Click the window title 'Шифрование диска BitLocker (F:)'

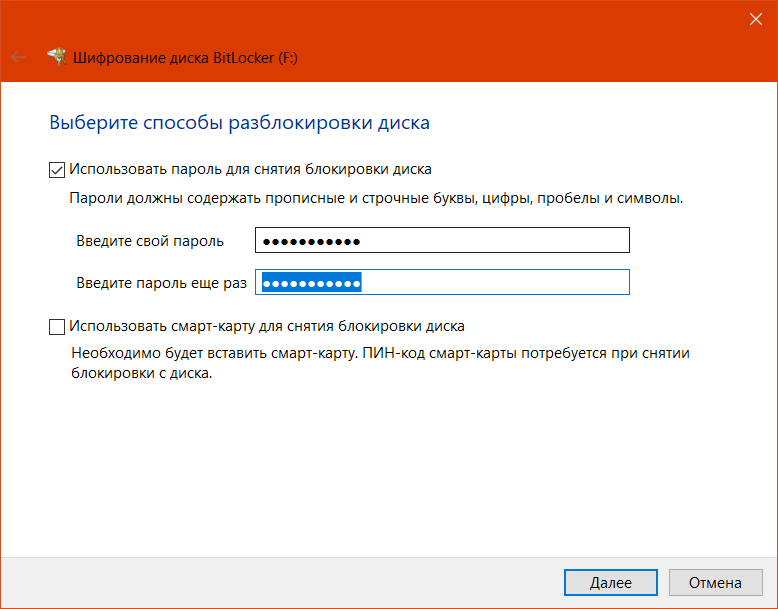click(x=185, y=58)
